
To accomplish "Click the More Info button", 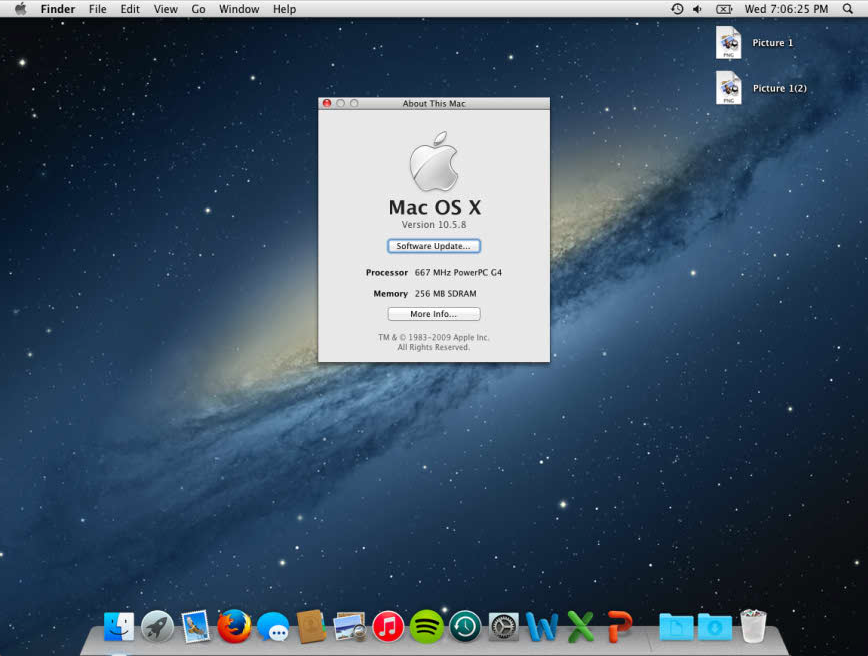I will coord(433,313).
